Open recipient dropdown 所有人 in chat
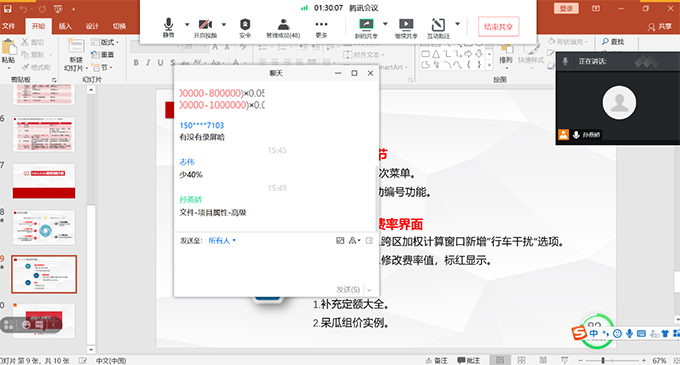Image resolution: width=680 pixels, height=365 pixels. [222, 241]
